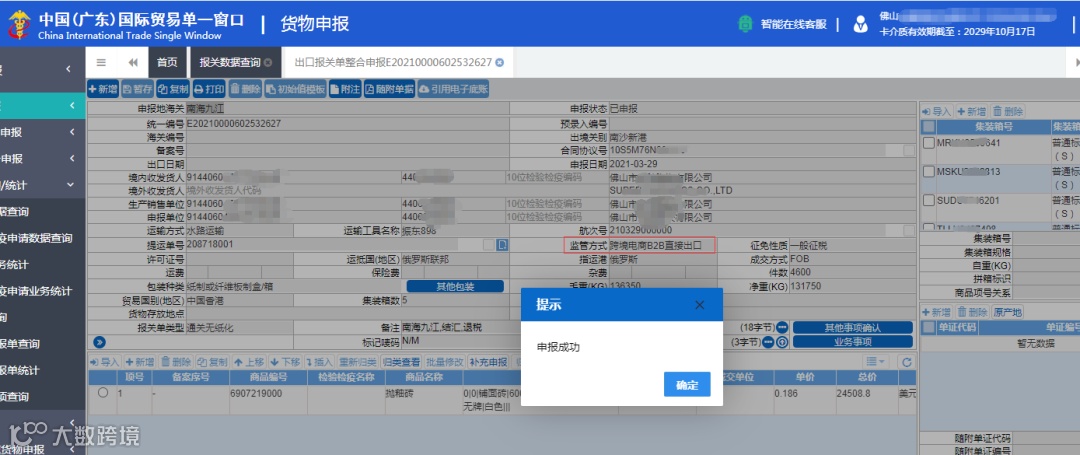This screenshot has height=455, width=1080.
Task: Click 新增 in the 单证代码 panel
Action: pyautogui.click(x=937, y=313)
